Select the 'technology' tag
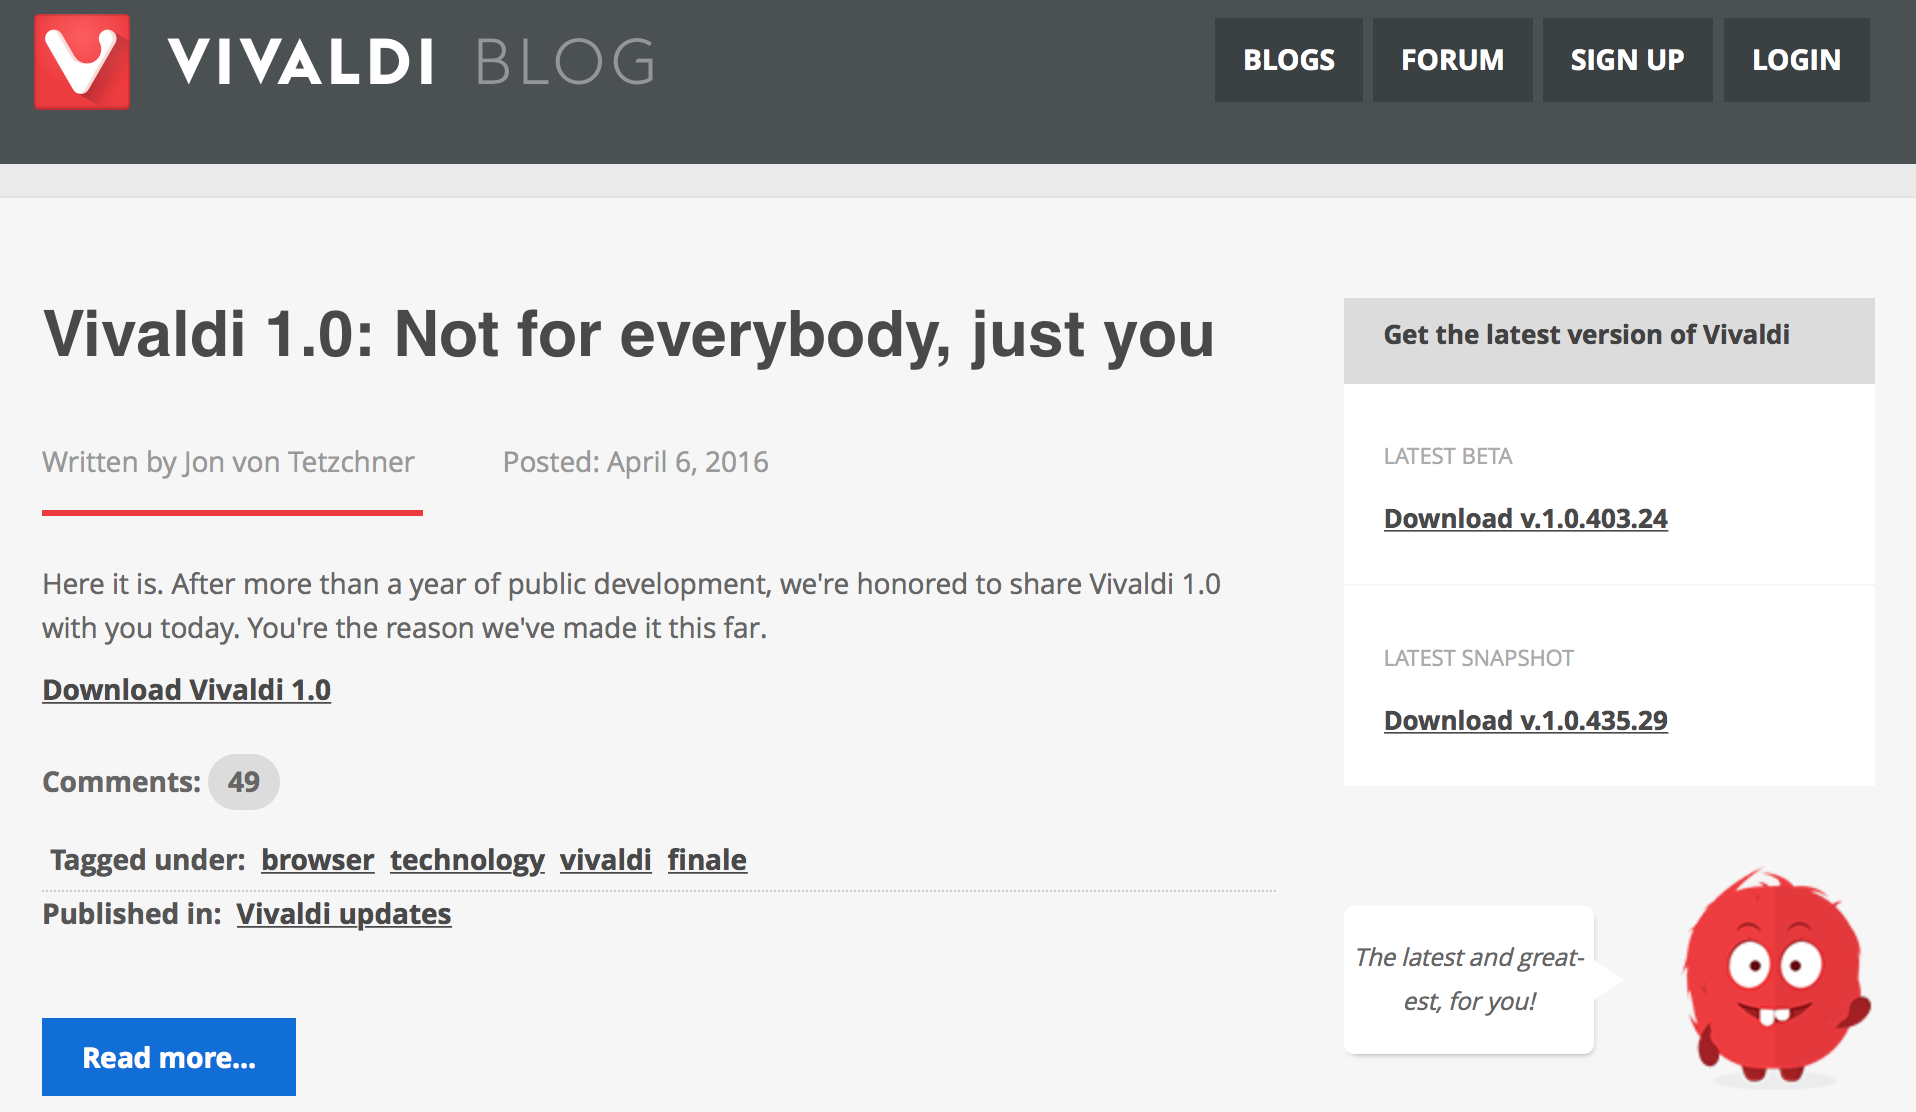Screen dimensions: 1916x1112 point(467,860)
